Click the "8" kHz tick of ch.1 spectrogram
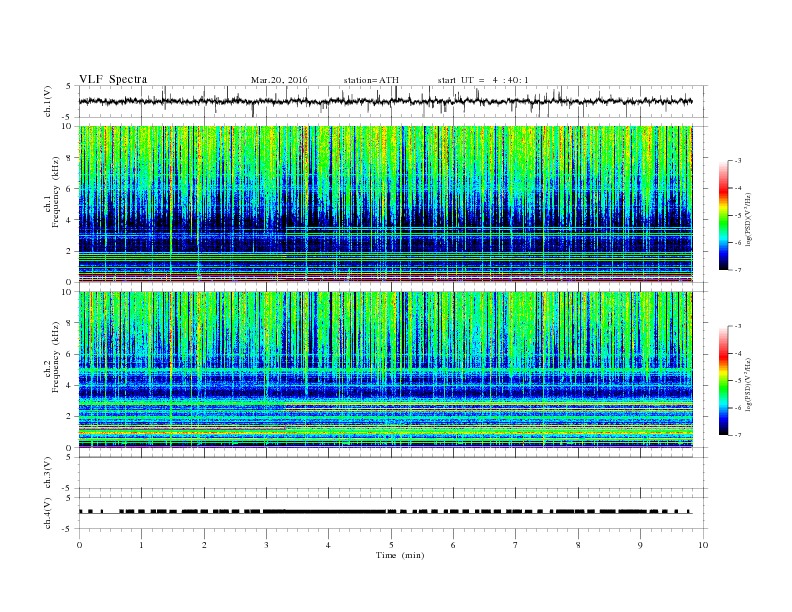The height and width of the screenshot is (612, 792). pos(69,158)
